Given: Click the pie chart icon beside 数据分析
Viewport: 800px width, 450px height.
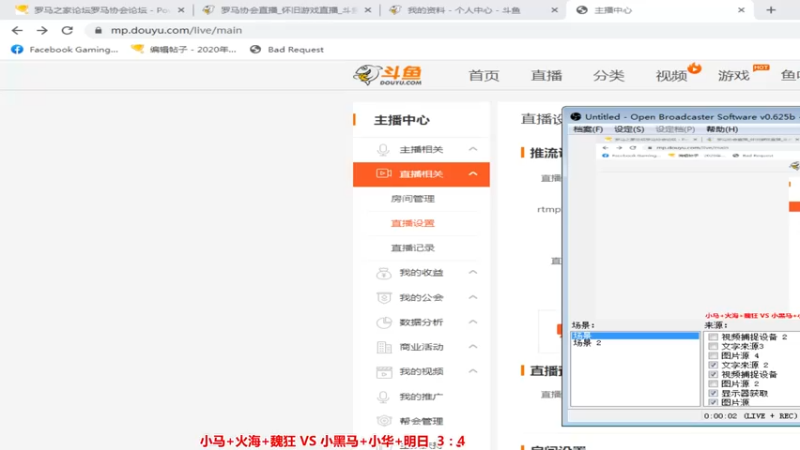Looking at the screenshot, I should [384, 322].
